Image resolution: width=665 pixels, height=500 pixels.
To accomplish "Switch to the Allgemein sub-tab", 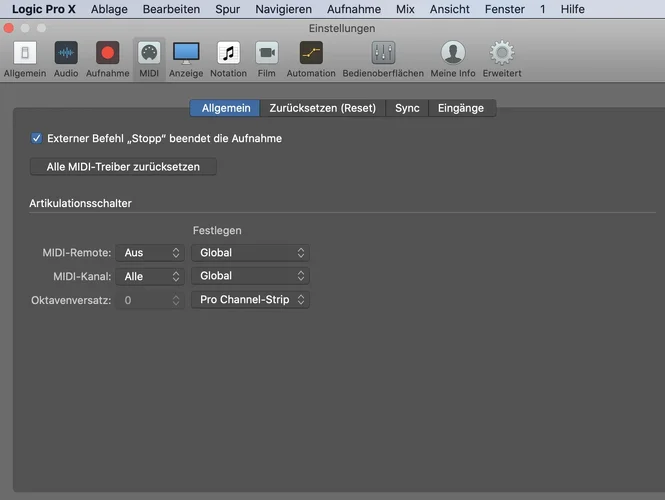I will [225, 108].
